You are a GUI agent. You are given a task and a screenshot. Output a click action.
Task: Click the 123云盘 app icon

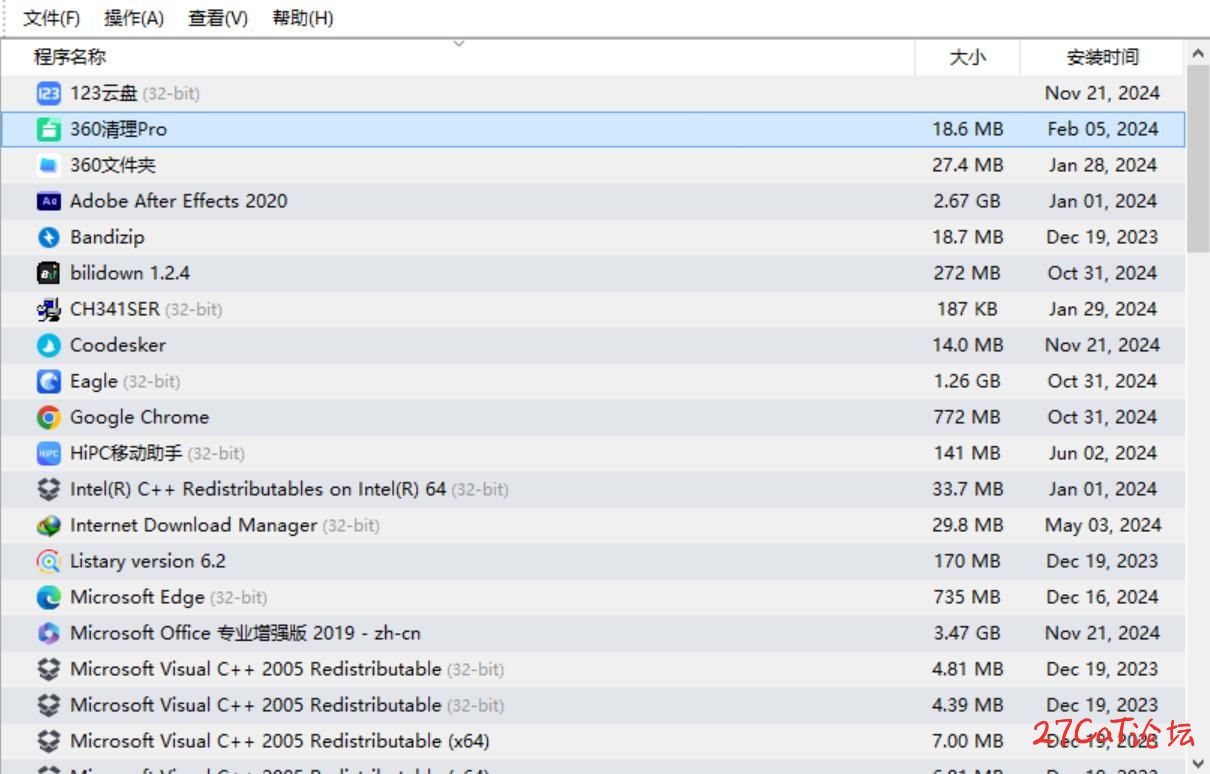click(48, 93)
